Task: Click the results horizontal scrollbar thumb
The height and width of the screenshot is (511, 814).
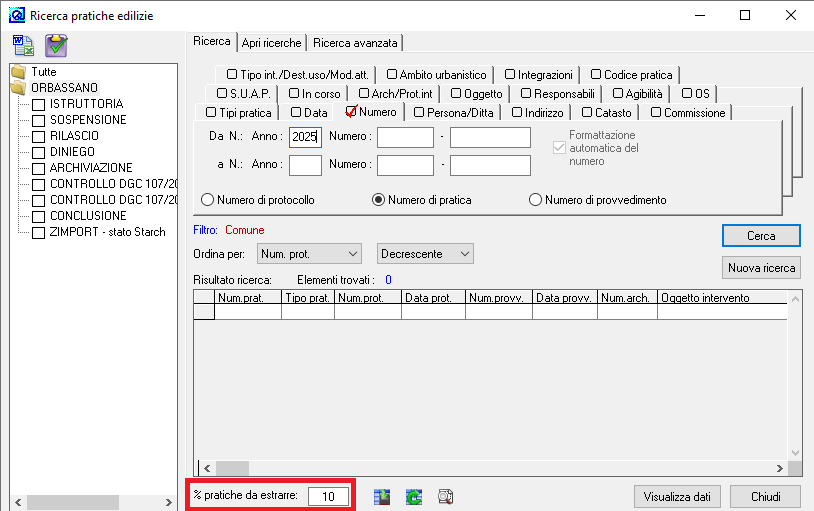Action: (x=232, y=468)
